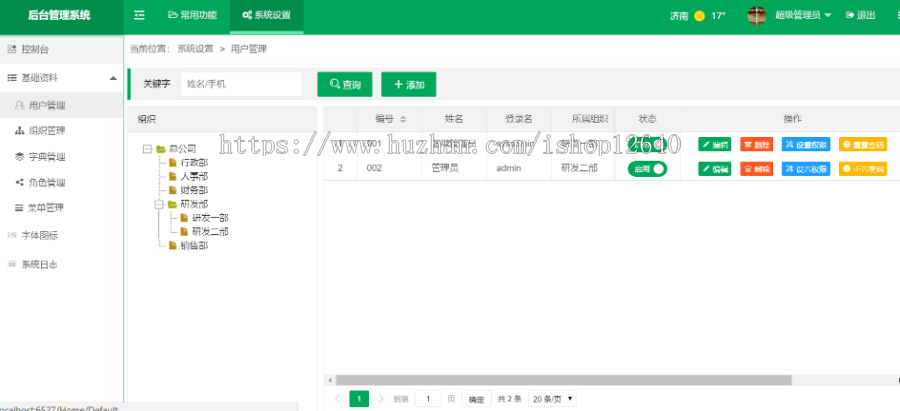Image resolution: width=900 pixels, height=411 pixels.
Task: Open 菜单管理 in the sidebar
Action: pyautogui.click(x=45, y=208)
